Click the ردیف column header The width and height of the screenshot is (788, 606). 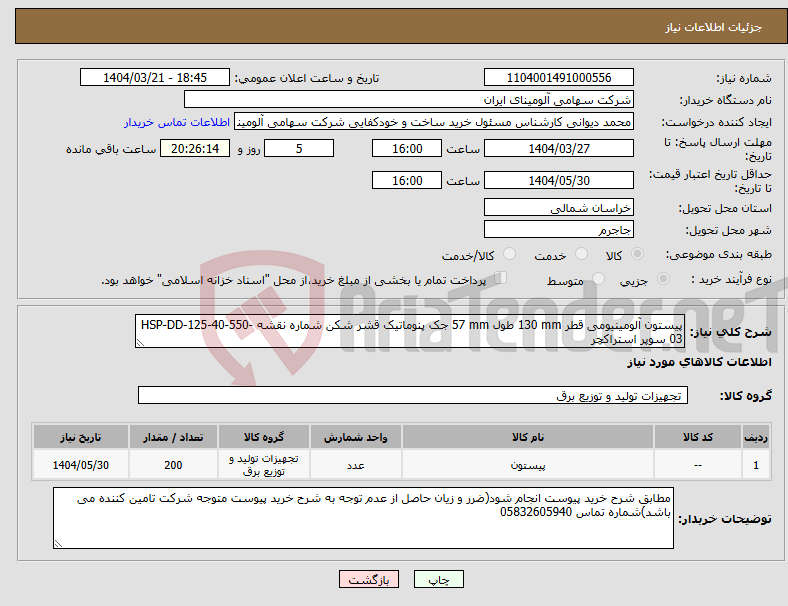click(755, 437)
